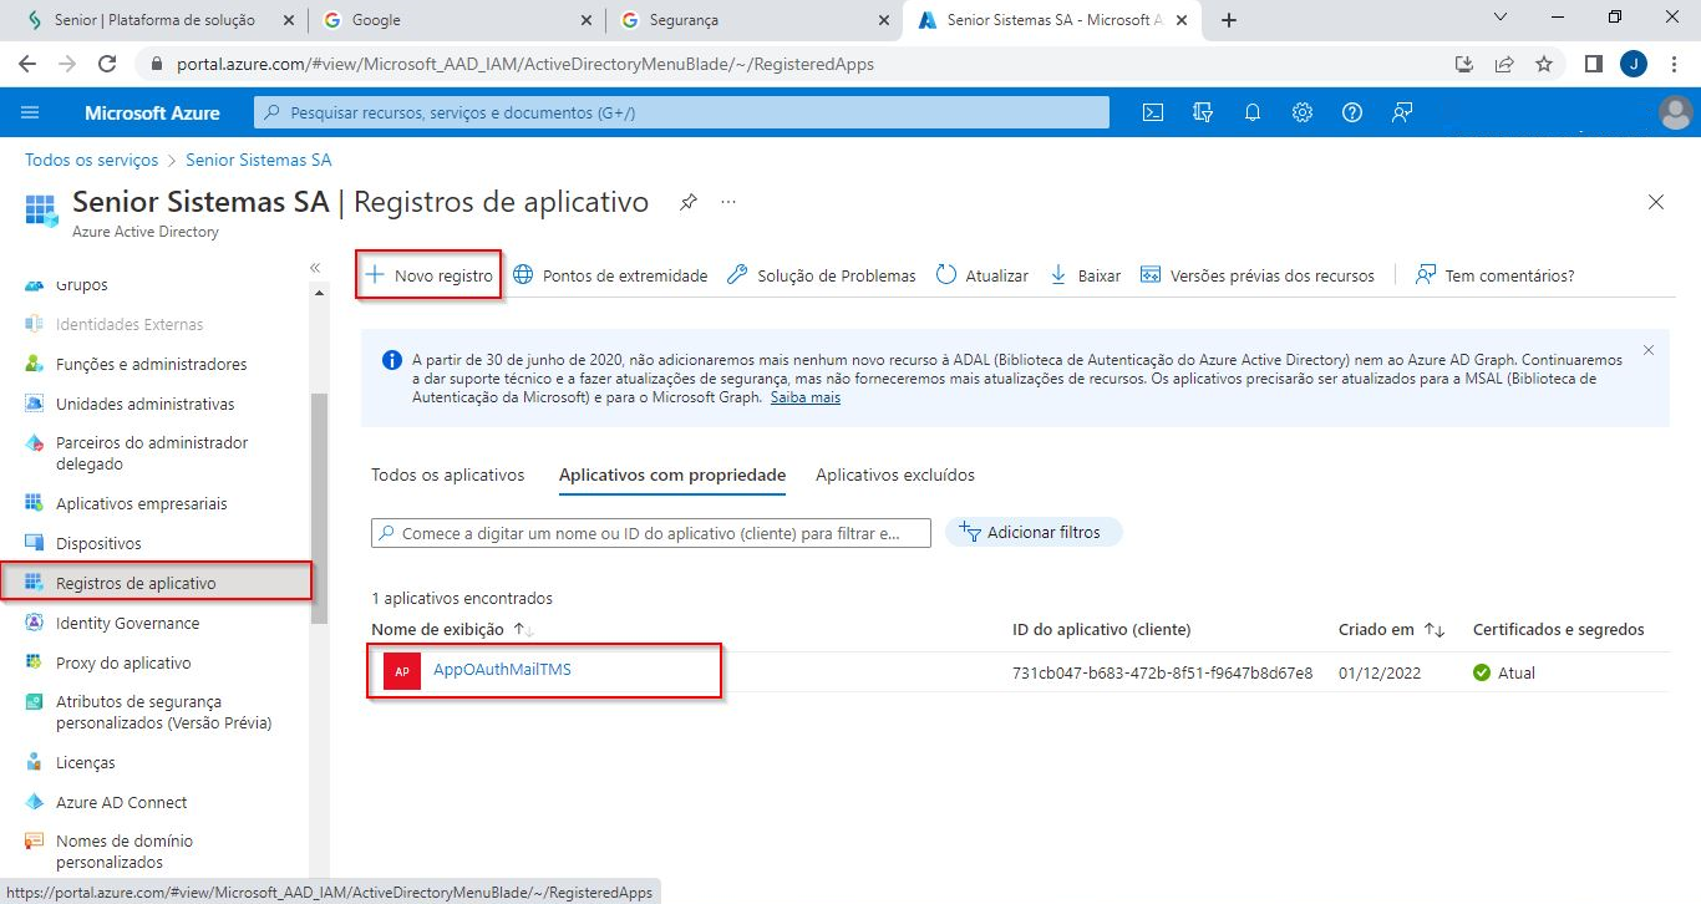Click the browser address bar URL
Viewport: 1701px width, 904px height.
pos(525,64)
